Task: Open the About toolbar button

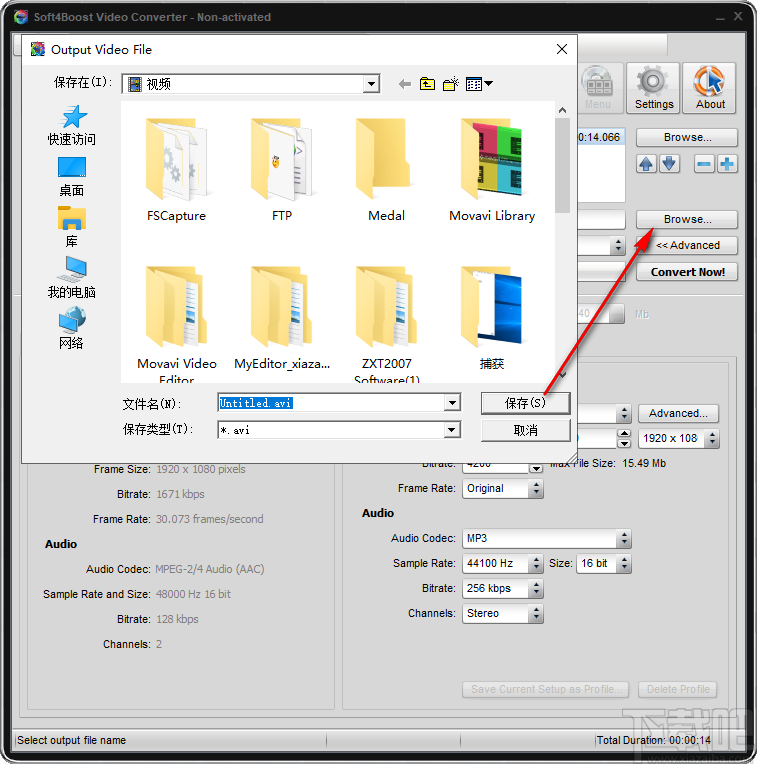Action: [x=709, y=88]
